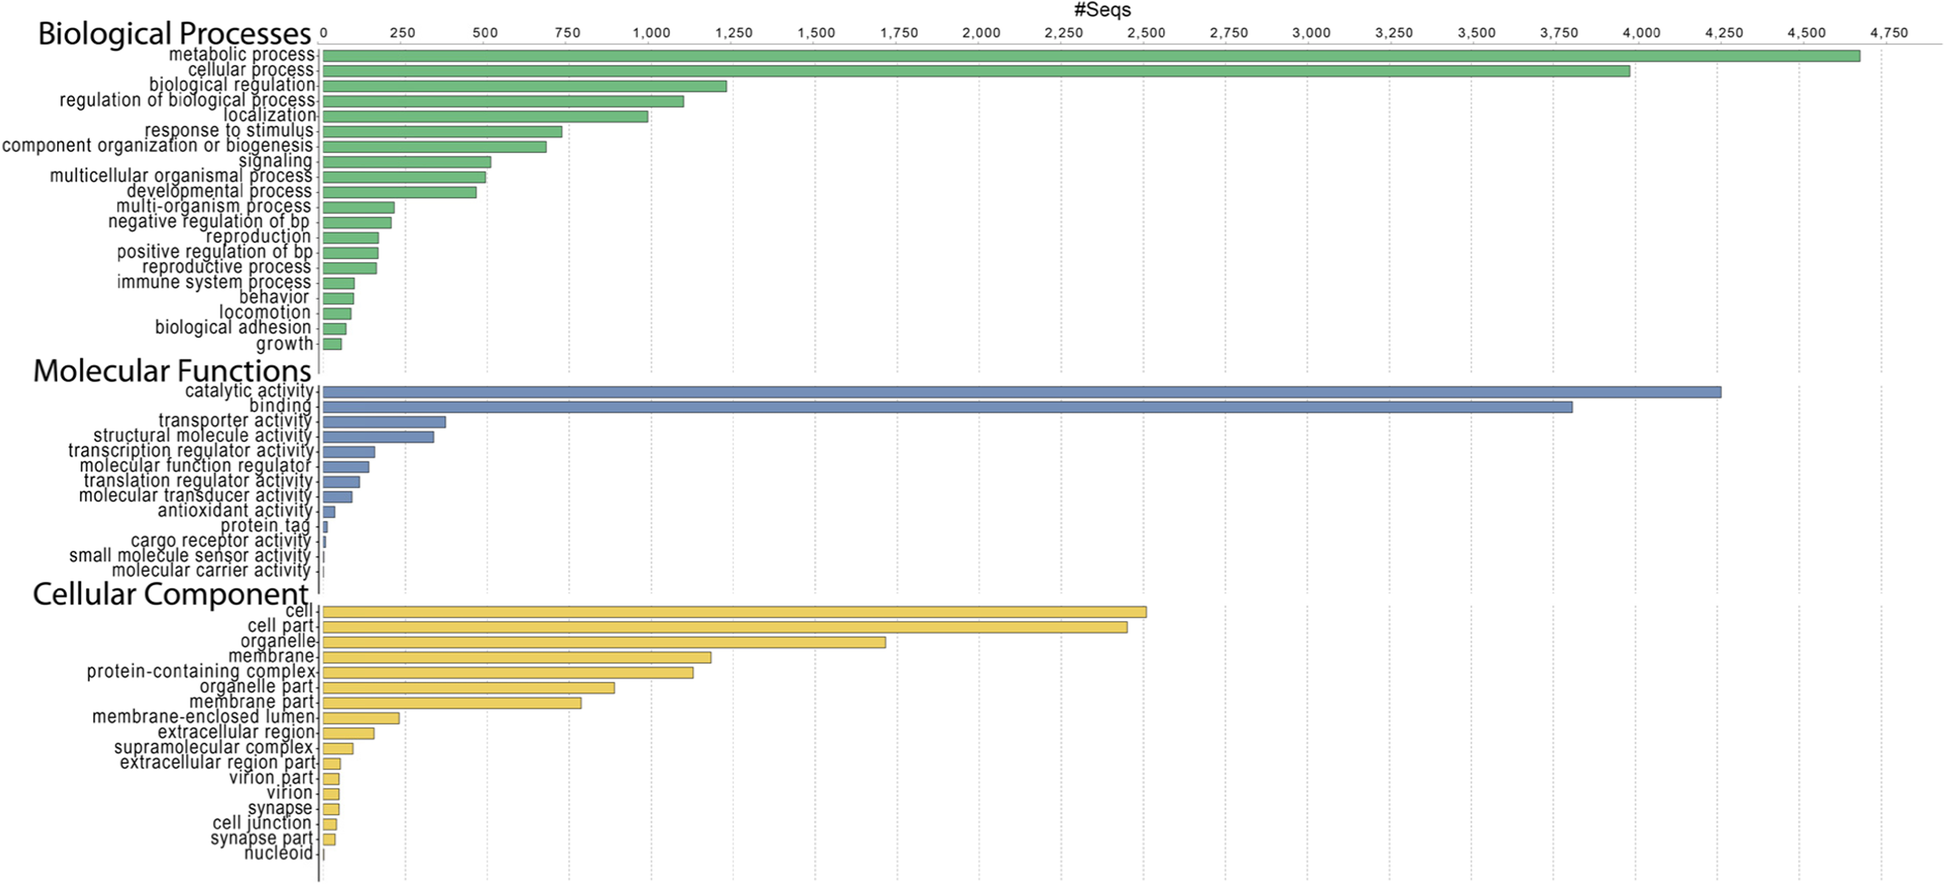This screenshot has height=886, width=1946.
Task: Click the 'cell part' label
Action: point(280,627)
